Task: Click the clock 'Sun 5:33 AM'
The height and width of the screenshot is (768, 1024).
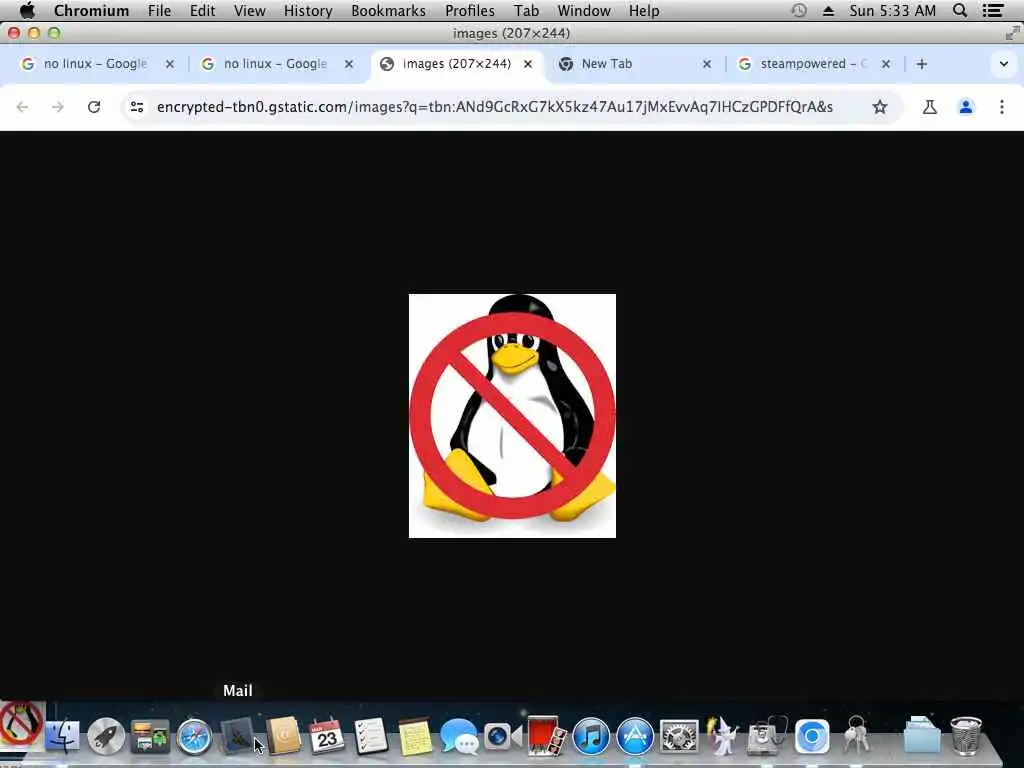Action: coord(892,11)
